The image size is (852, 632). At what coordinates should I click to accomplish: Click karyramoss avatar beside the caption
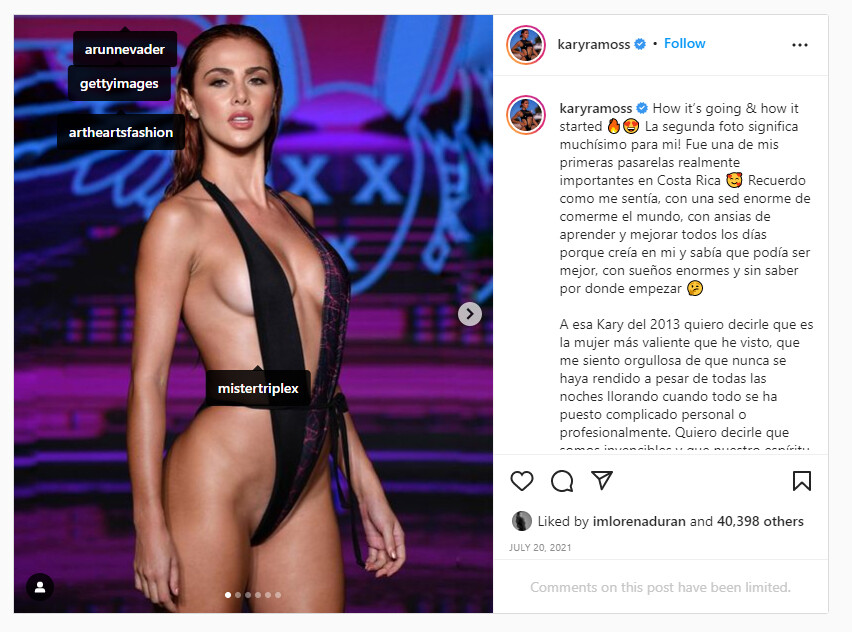tap(525, 115)
